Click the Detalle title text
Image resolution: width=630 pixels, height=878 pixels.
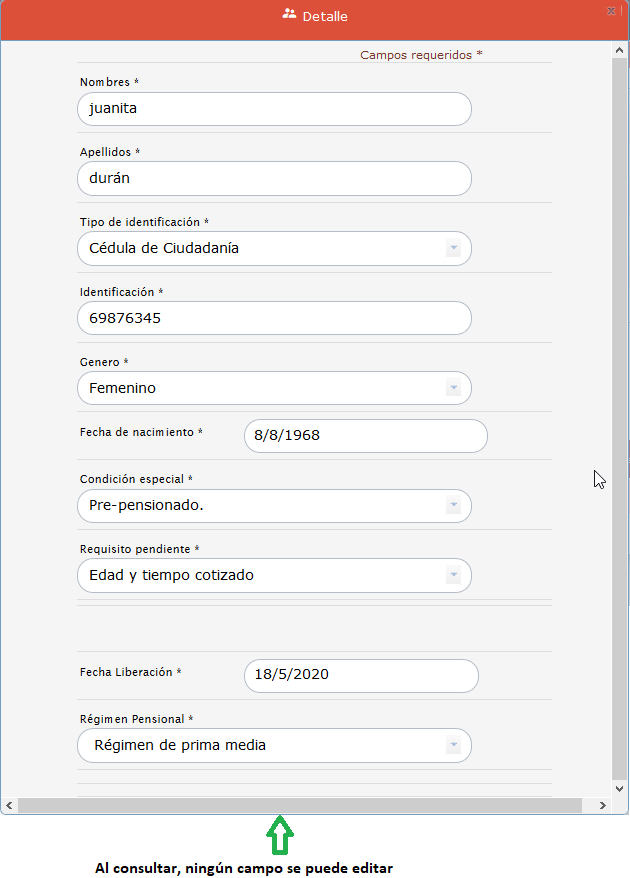325,17
